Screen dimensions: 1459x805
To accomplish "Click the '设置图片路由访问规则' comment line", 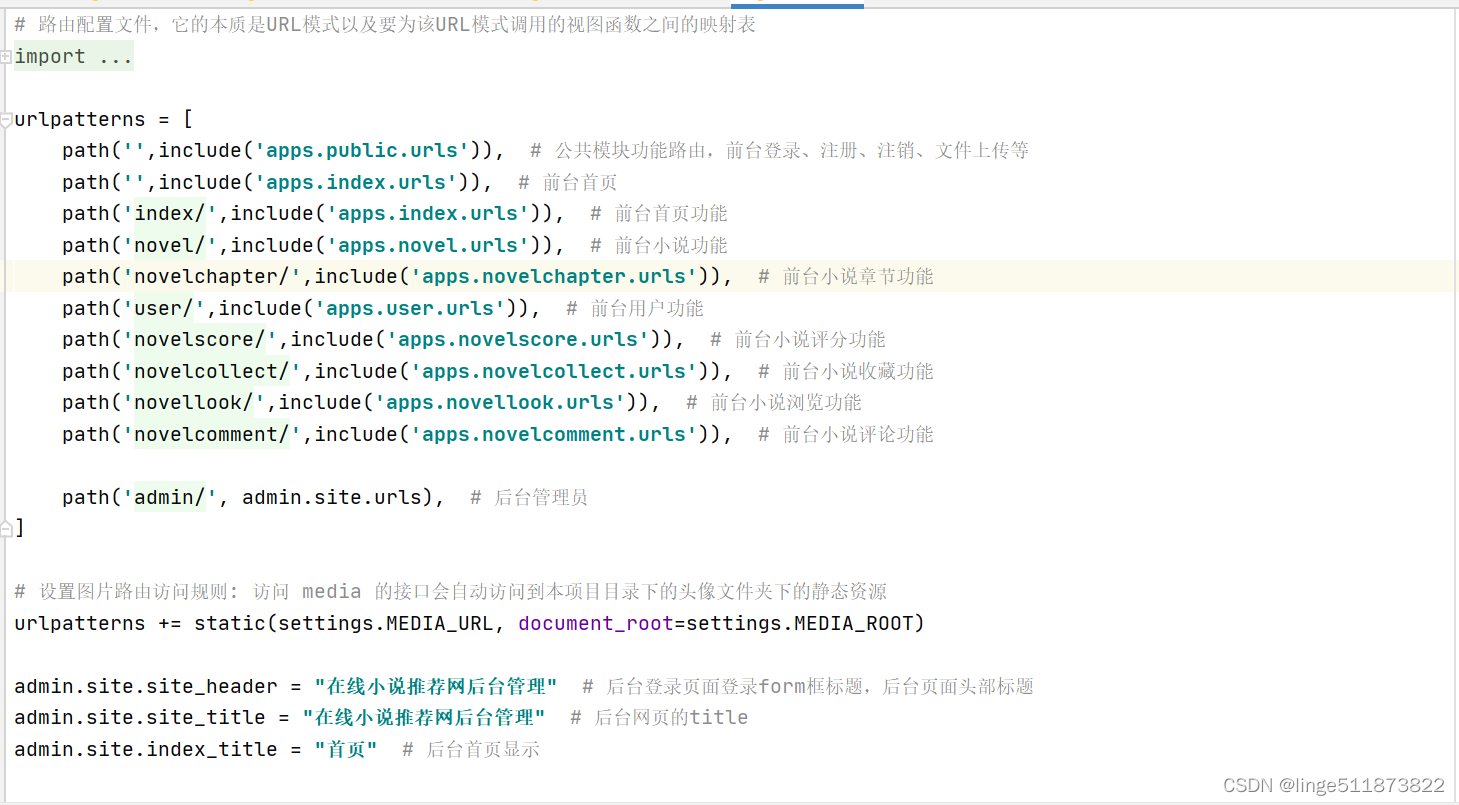I will click(450, 591).
